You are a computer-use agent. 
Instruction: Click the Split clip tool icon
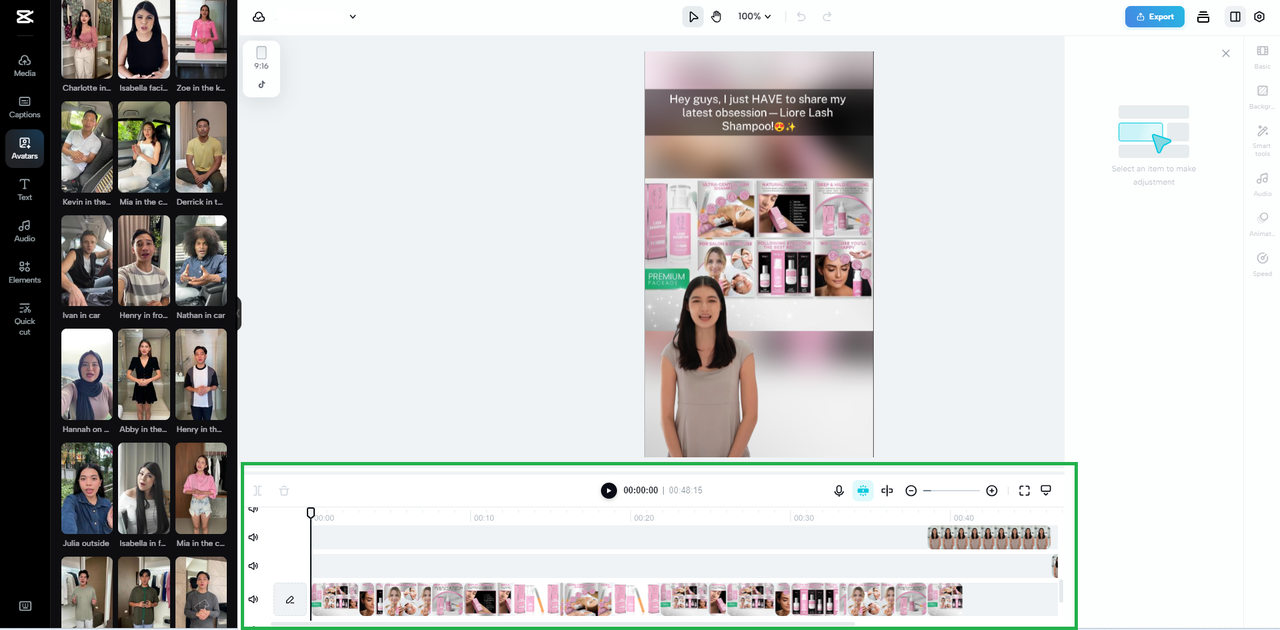[257, 490]
